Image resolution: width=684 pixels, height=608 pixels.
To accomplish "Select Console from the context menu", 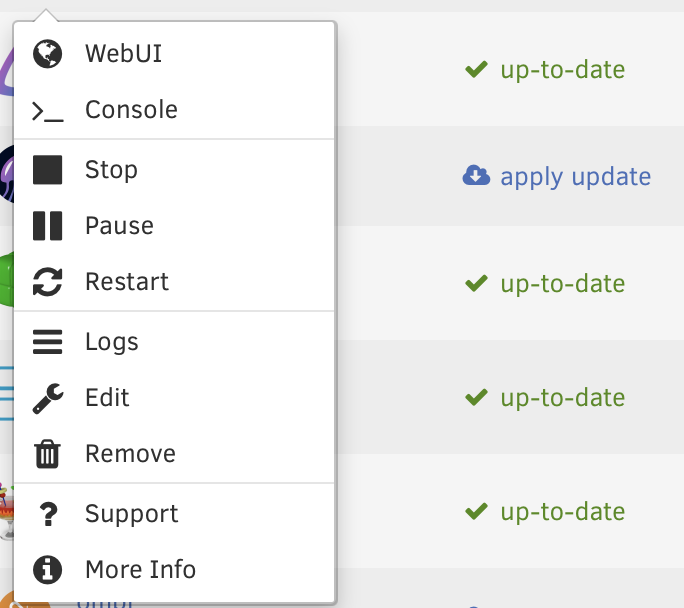I will click(174, 110).
